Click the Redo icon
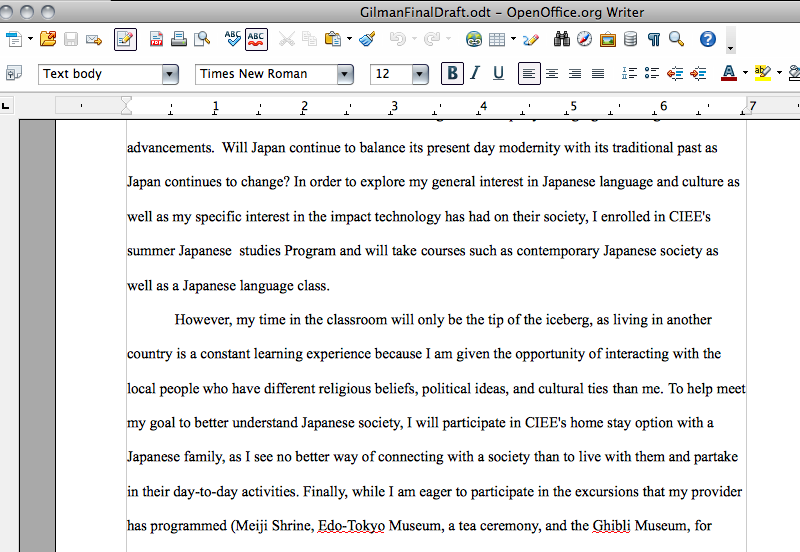Screen dimensions: 800x552 (432, 39)
